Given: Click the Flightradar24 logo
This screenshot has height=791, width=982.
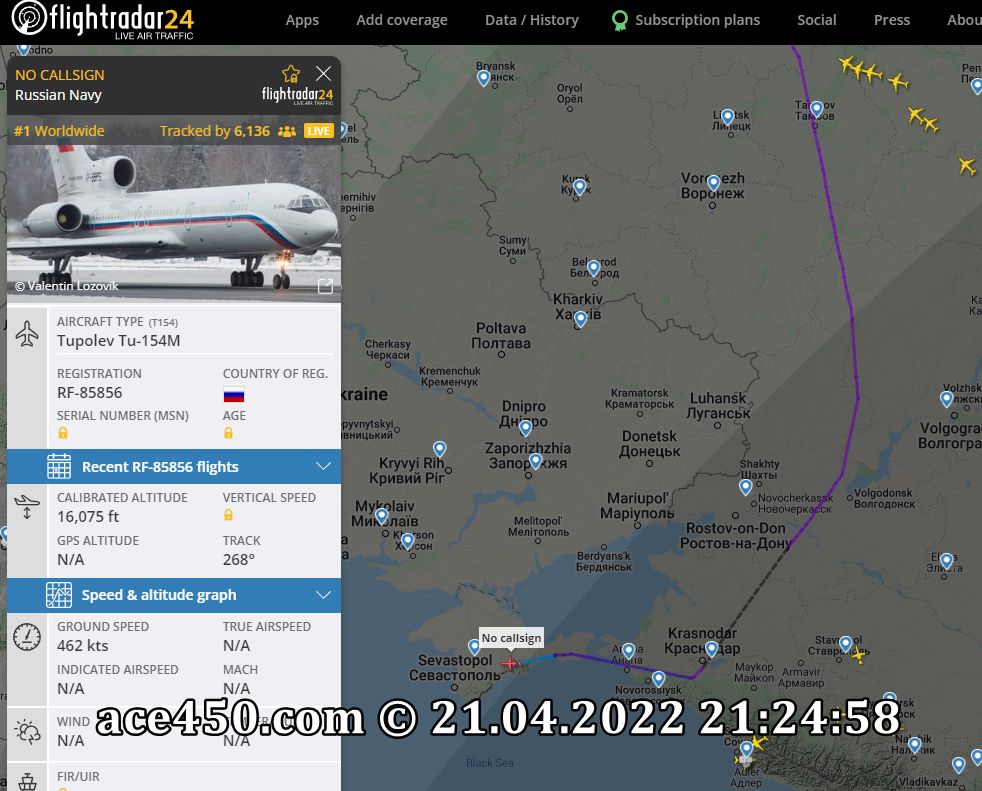Looking at the screenshot, I should coord(103,20).
